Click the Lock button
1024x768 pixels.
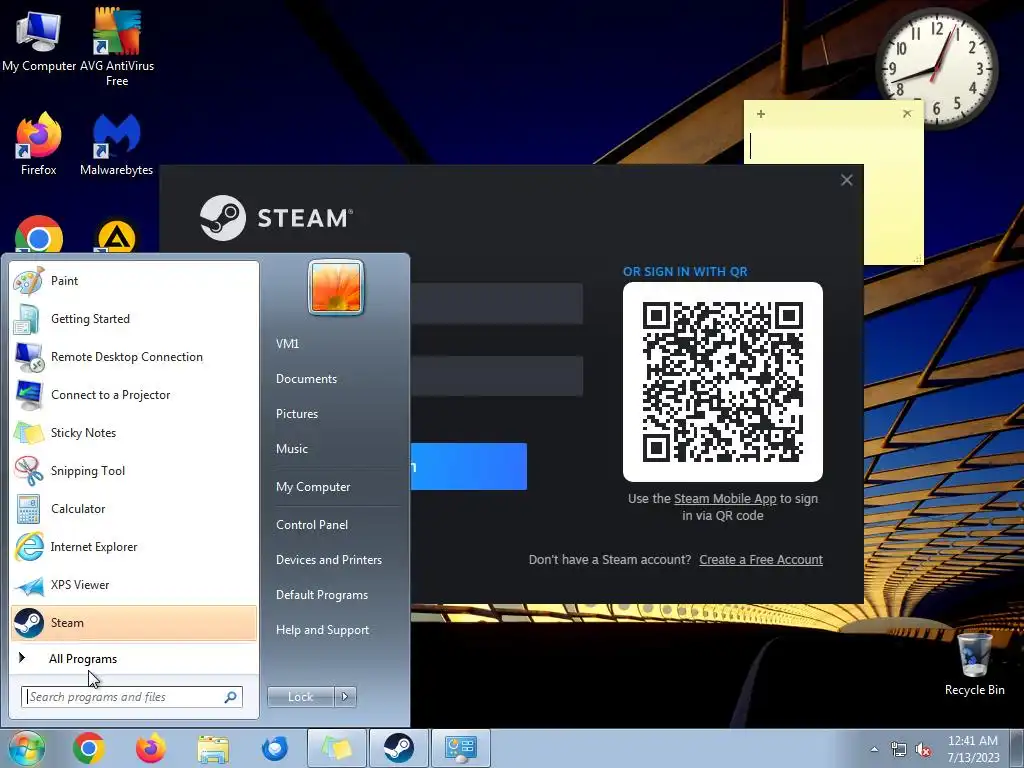[x=300, y=697]
